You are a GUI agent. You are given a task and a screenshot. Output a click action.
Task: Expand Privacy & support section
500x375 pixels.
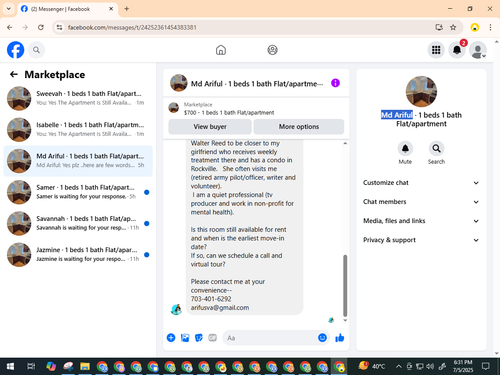[x=421, y=240]
